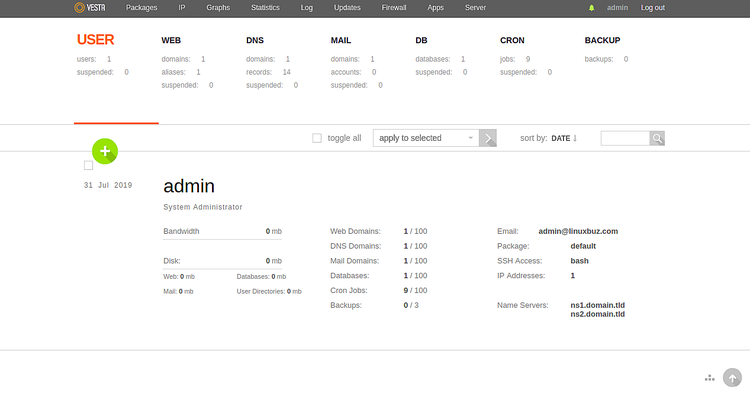Click the User Directories: 0 mb text
The height and width of the screenshot is (393, 750).
pos(269,291)
